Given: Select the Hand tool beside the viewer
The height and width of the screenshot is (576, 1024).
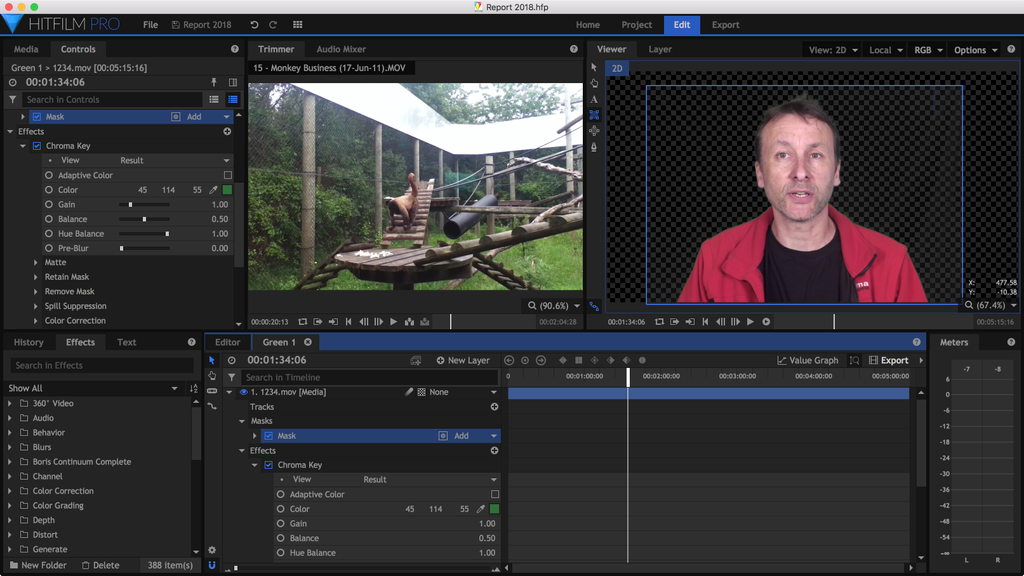Looking at the screenshot, I should pos(594,83).
